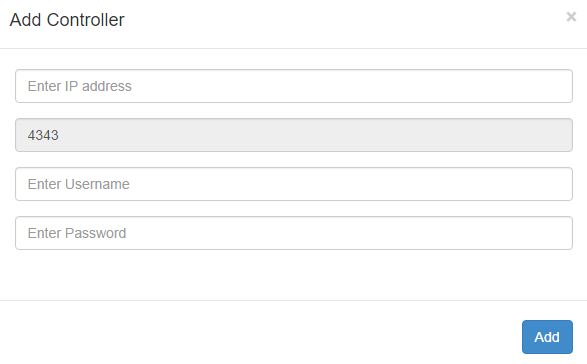This screenshot has height=364, width=587.
Task: Click the Enter IP address placeholder text
Action: coord(79,86)
